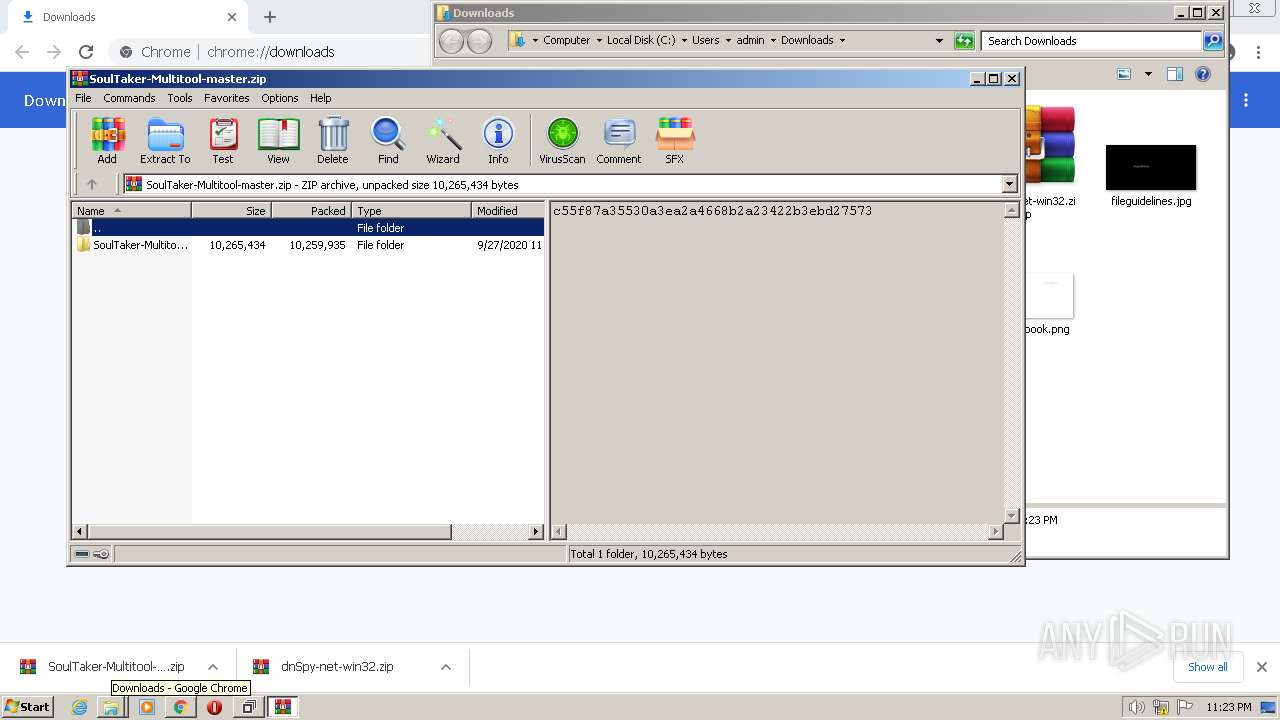This screenshot has height=720, width=1280.
Task: Open the Favorites menu
Action: pyautogui.click(x=227, y=98)
